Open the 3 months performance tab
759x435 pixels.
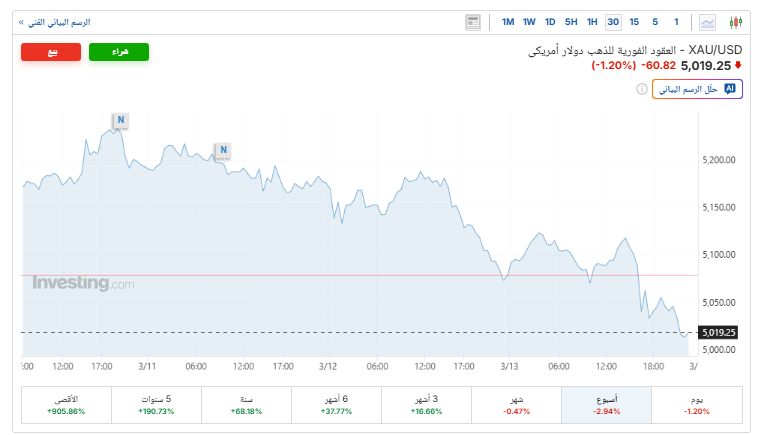click(x=426, y=404)
